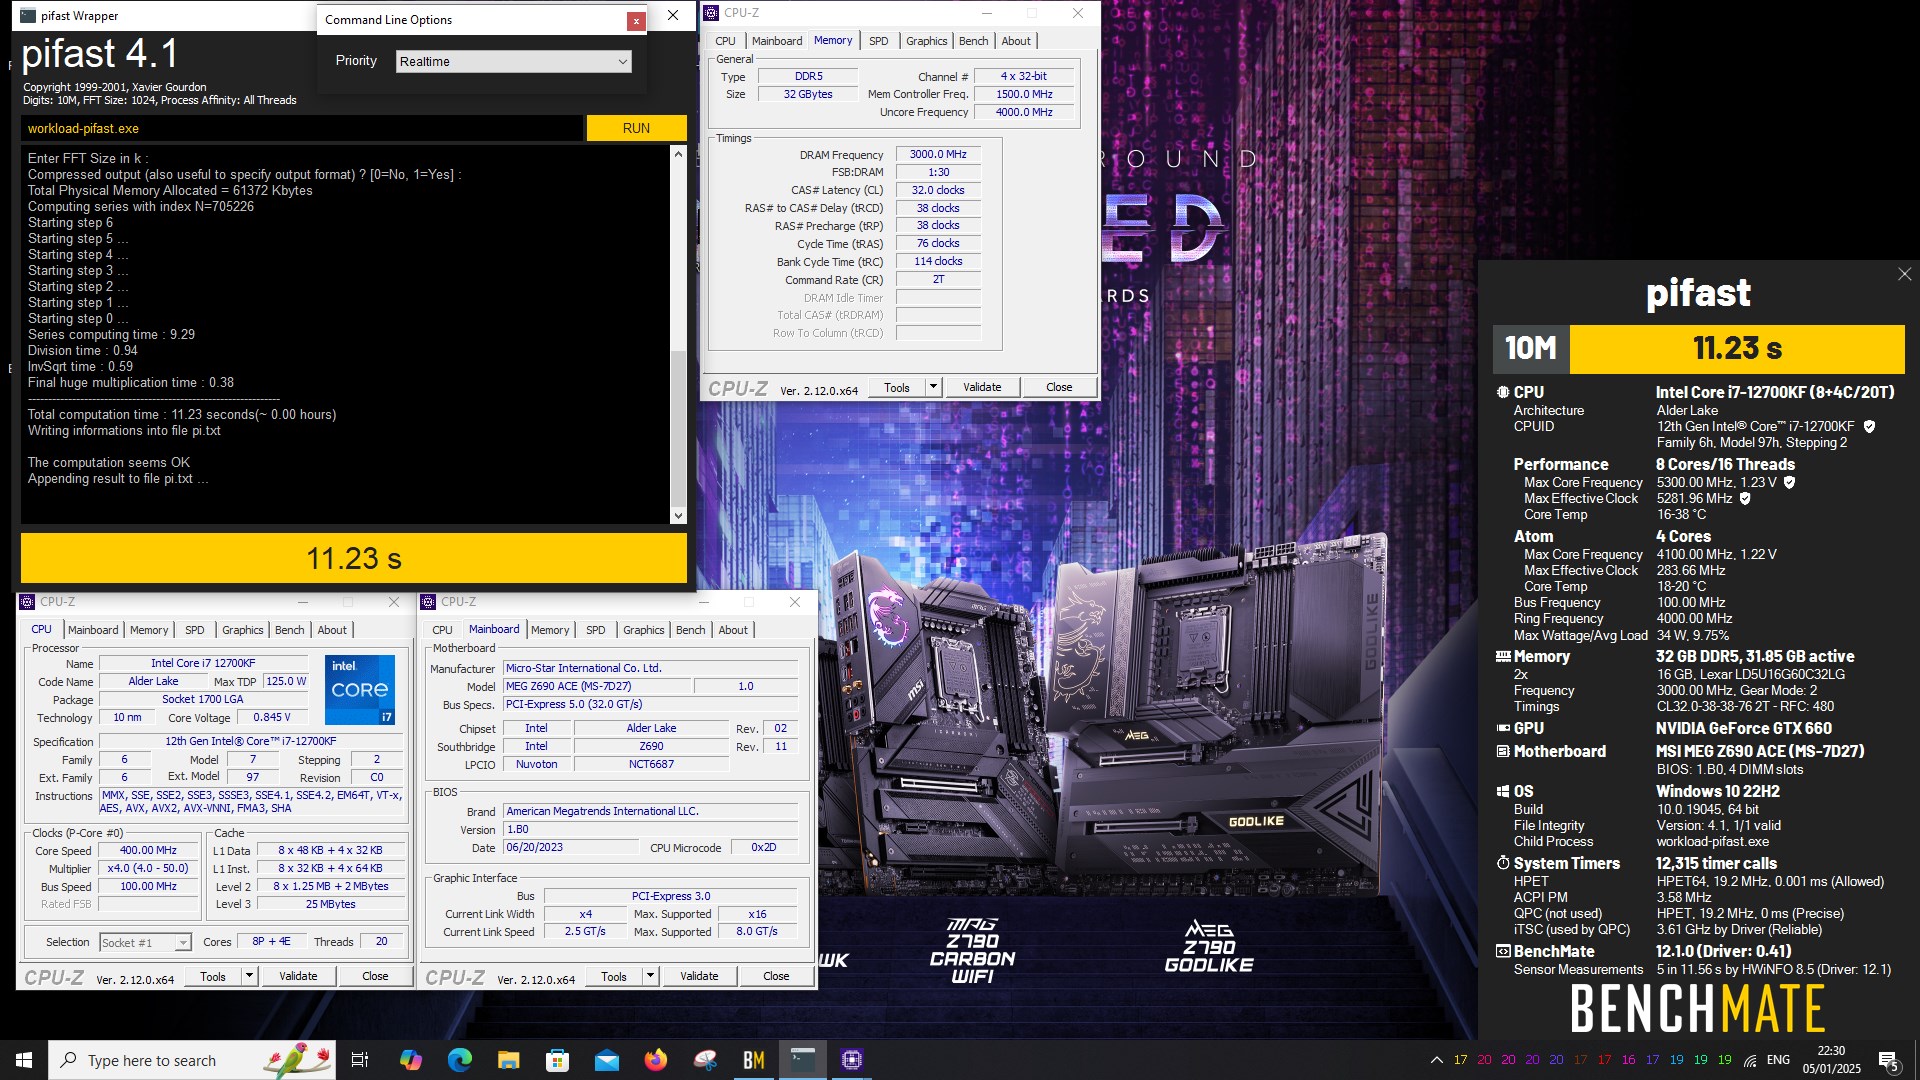Expand Tools arrow in CPU-Z Mainboard window
The width and height of the screenshot is (1920, 1080).
pos(650,977)
